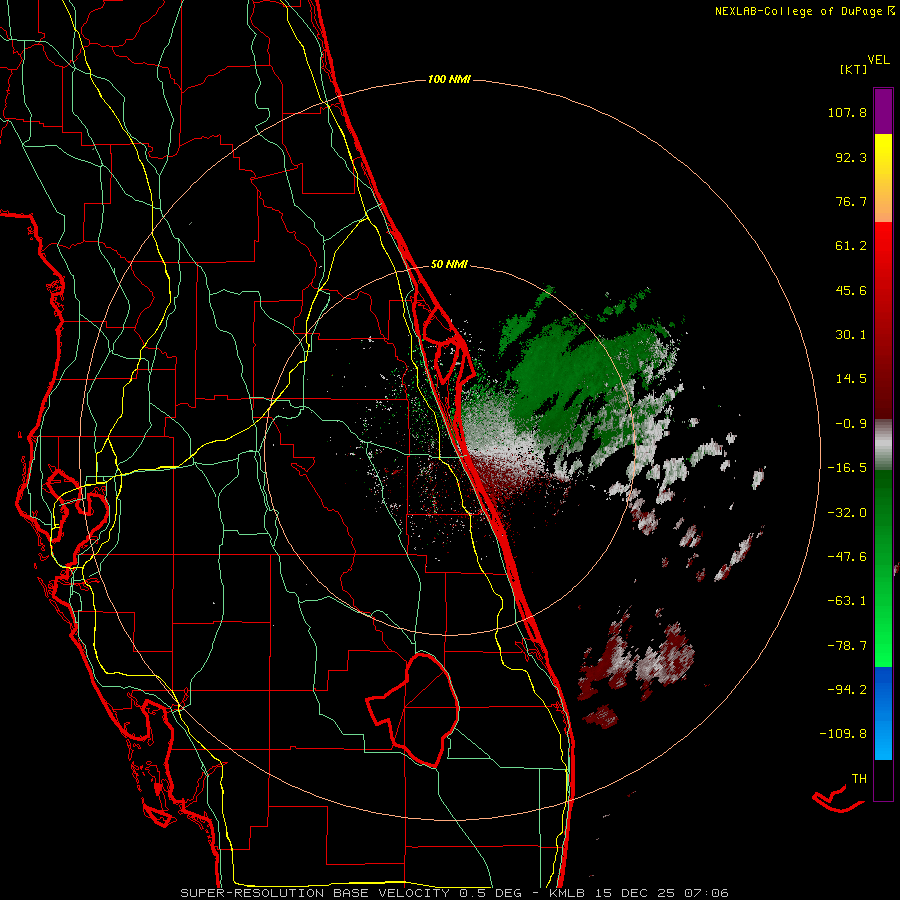Click the 45.6 velocity scale value

[851, 290]
